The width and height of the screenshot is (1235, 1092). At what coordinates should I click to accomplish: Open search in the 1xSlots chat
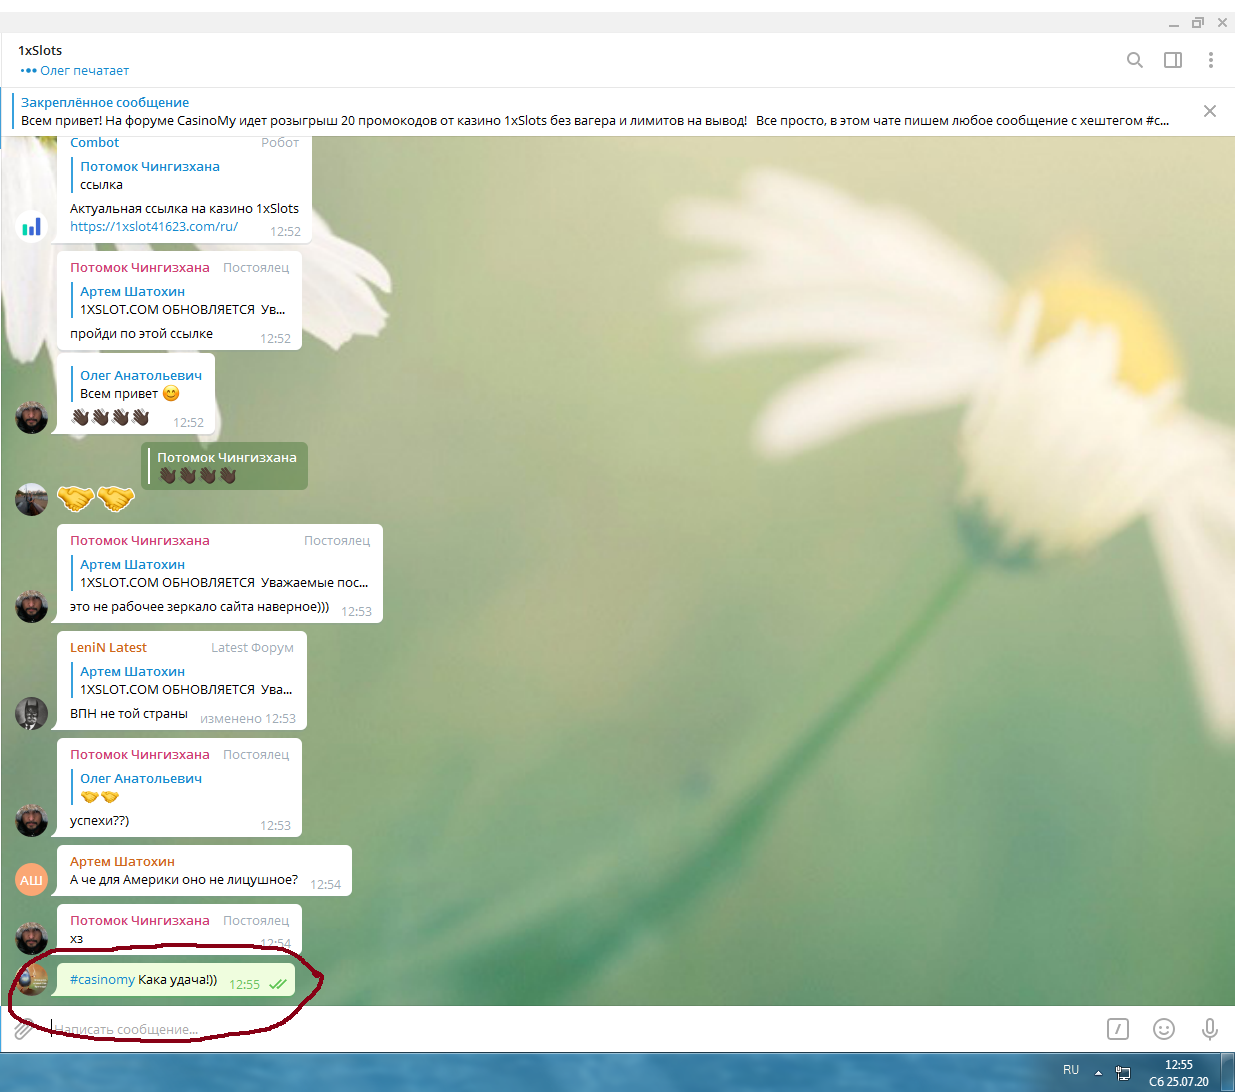(x=1135, y=60)
